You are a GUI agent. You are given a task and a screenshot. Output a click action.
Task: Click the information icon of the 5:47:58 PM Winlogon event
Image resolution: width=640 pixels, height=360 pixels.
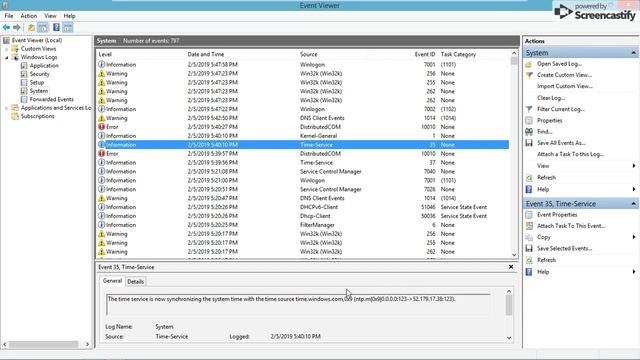(102, 64)
